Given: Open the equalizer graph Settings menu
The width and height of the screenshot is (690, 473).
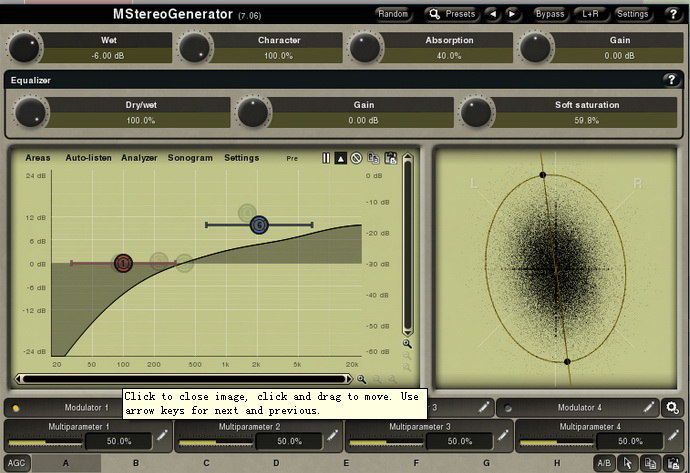Looking at the screenshot, I should (x=242, y=158).
